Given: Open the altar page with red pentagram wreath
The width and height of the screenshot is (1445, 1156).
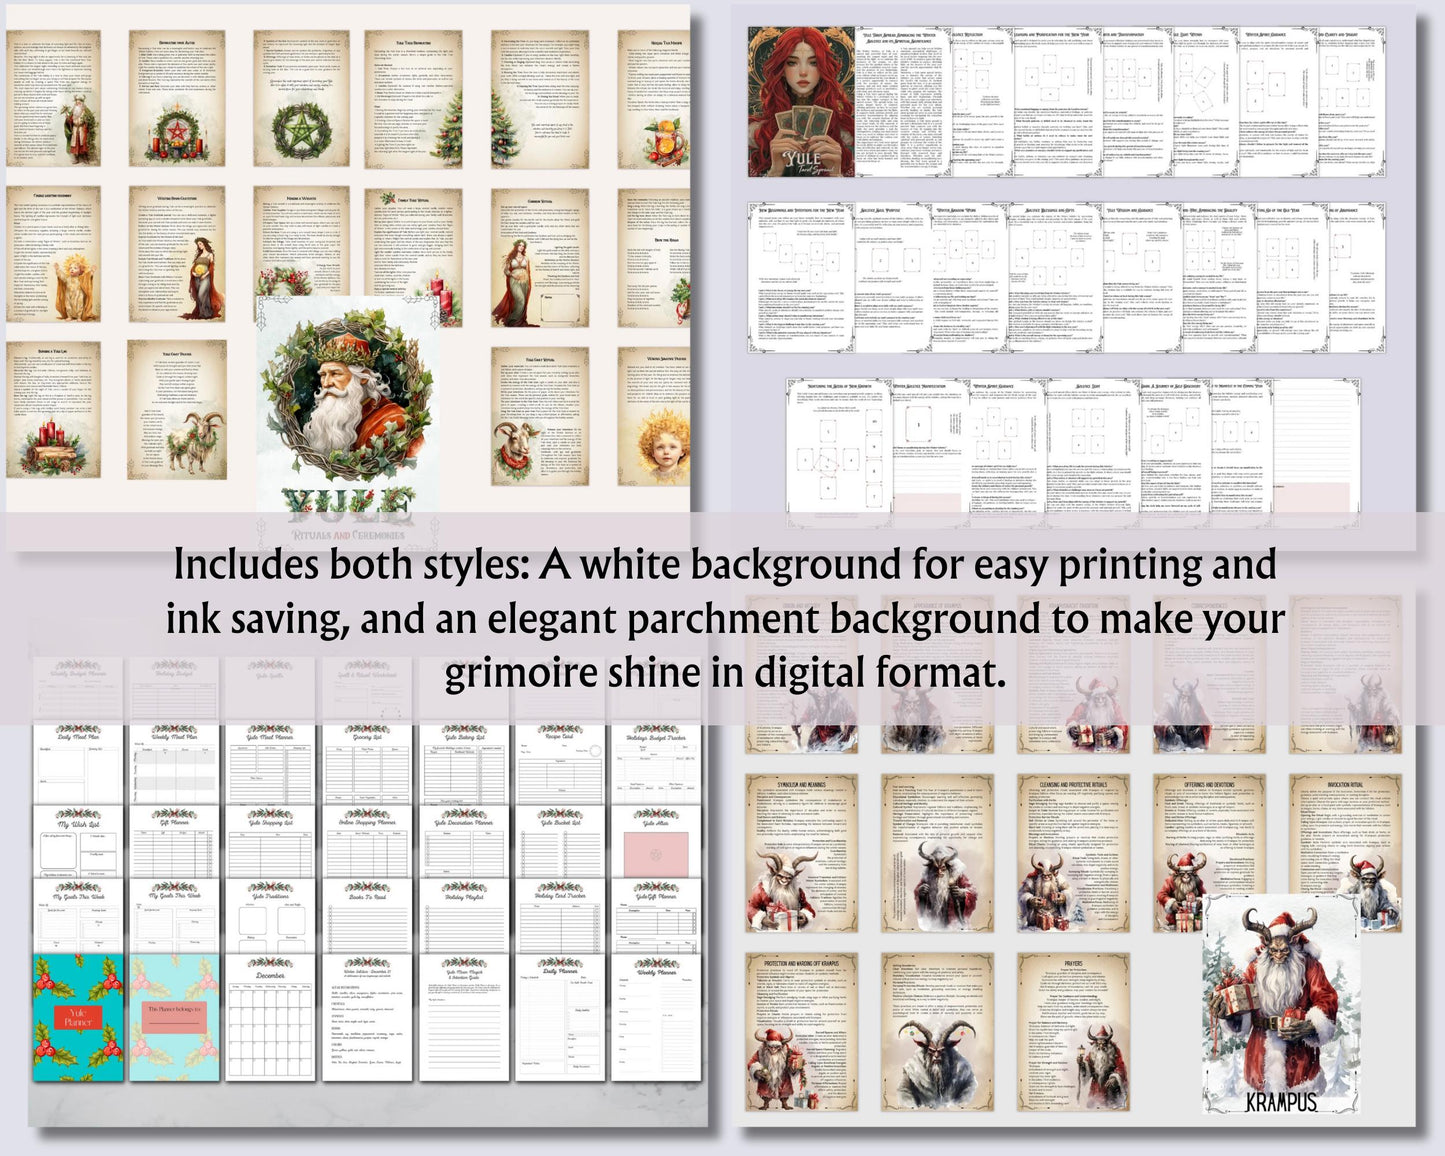Looking at the screenshot, I should tap(176, 98).
